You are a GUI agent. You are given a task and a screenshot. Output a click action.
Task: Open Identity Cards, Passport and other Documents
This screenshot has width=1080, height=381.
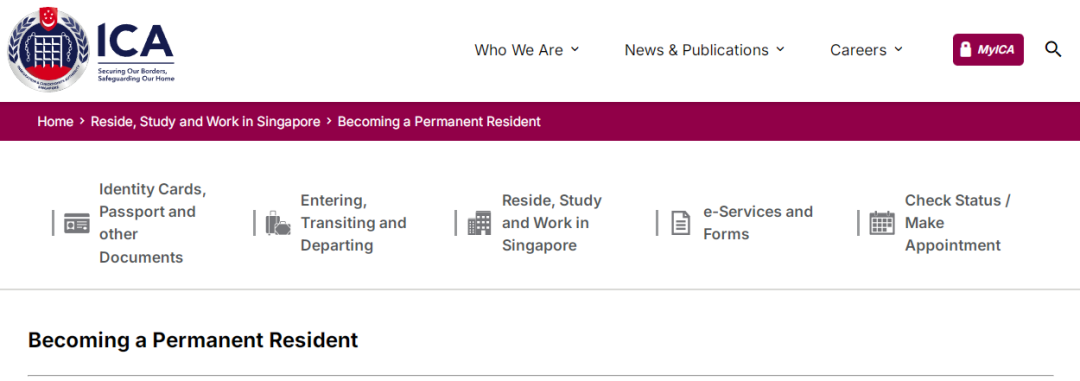click(x=153, y=223)
